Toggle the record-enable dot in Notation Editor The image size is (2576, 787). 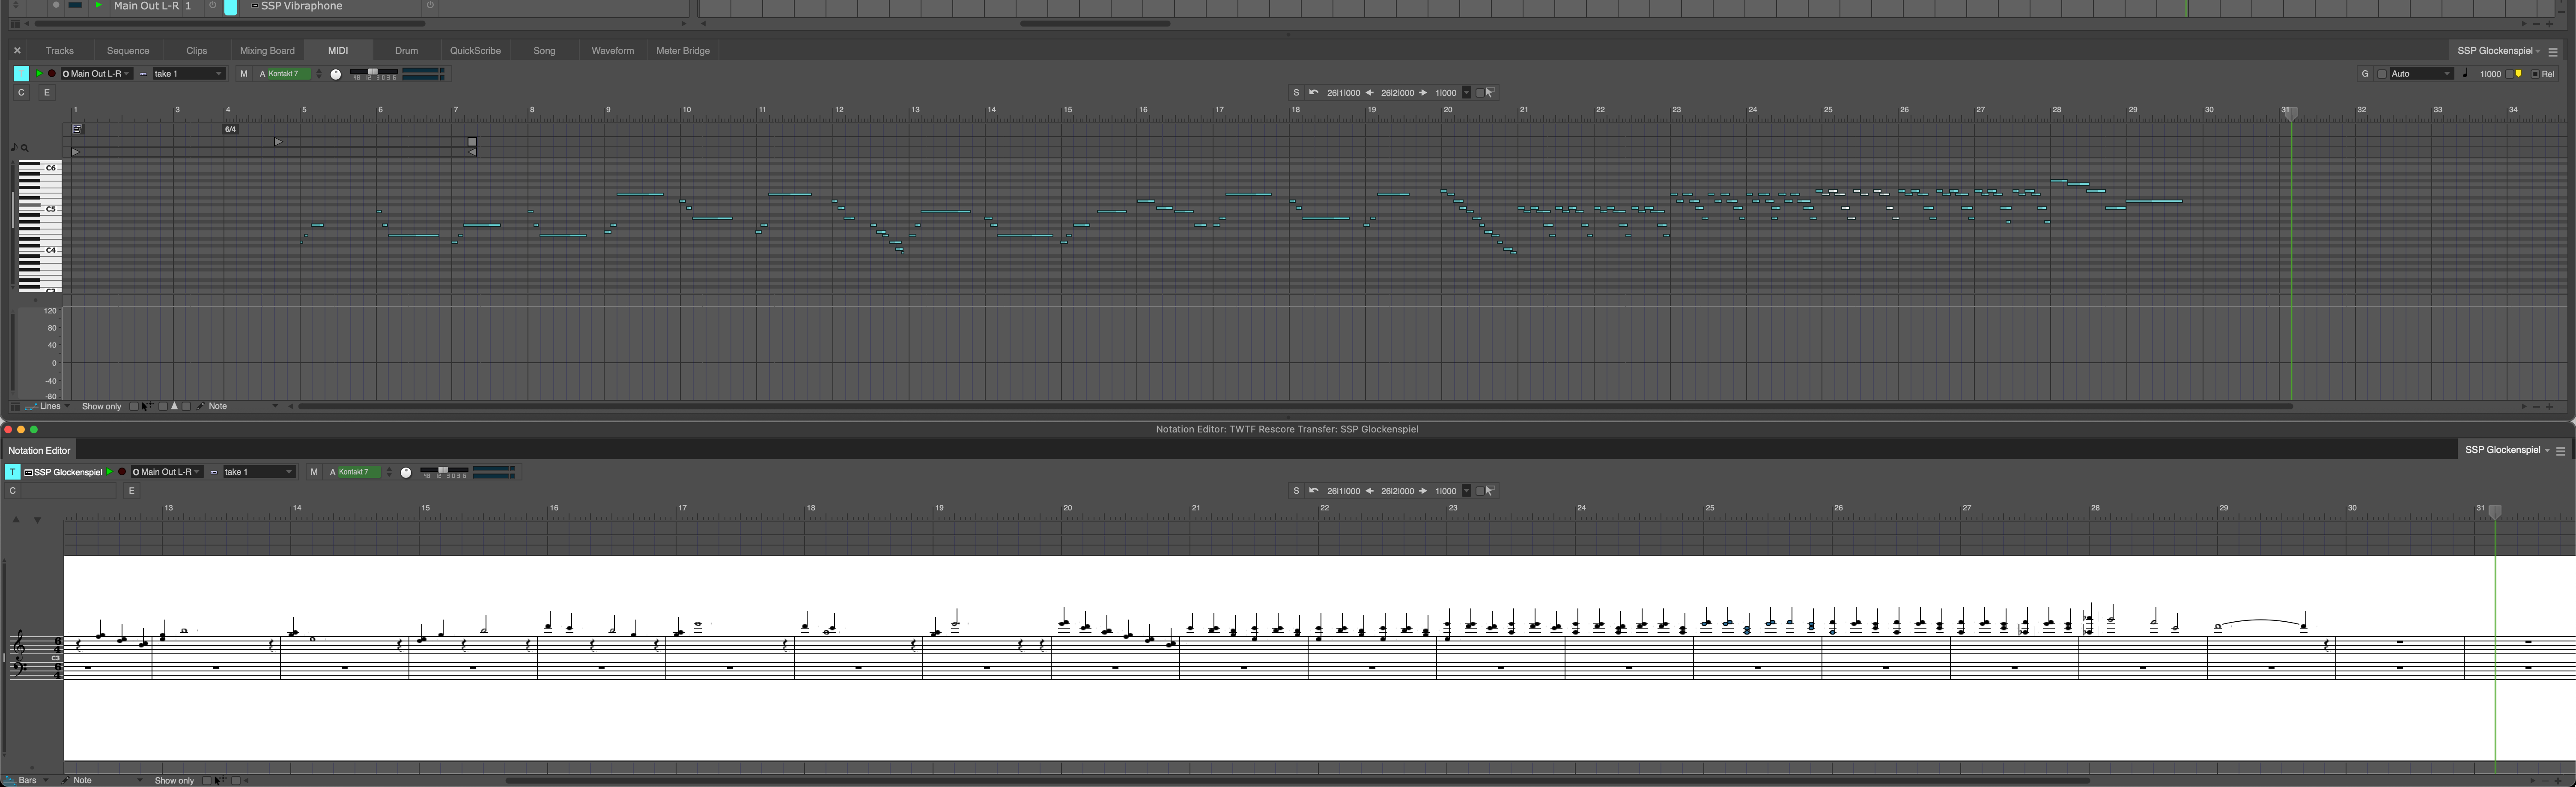click(122, 472)
